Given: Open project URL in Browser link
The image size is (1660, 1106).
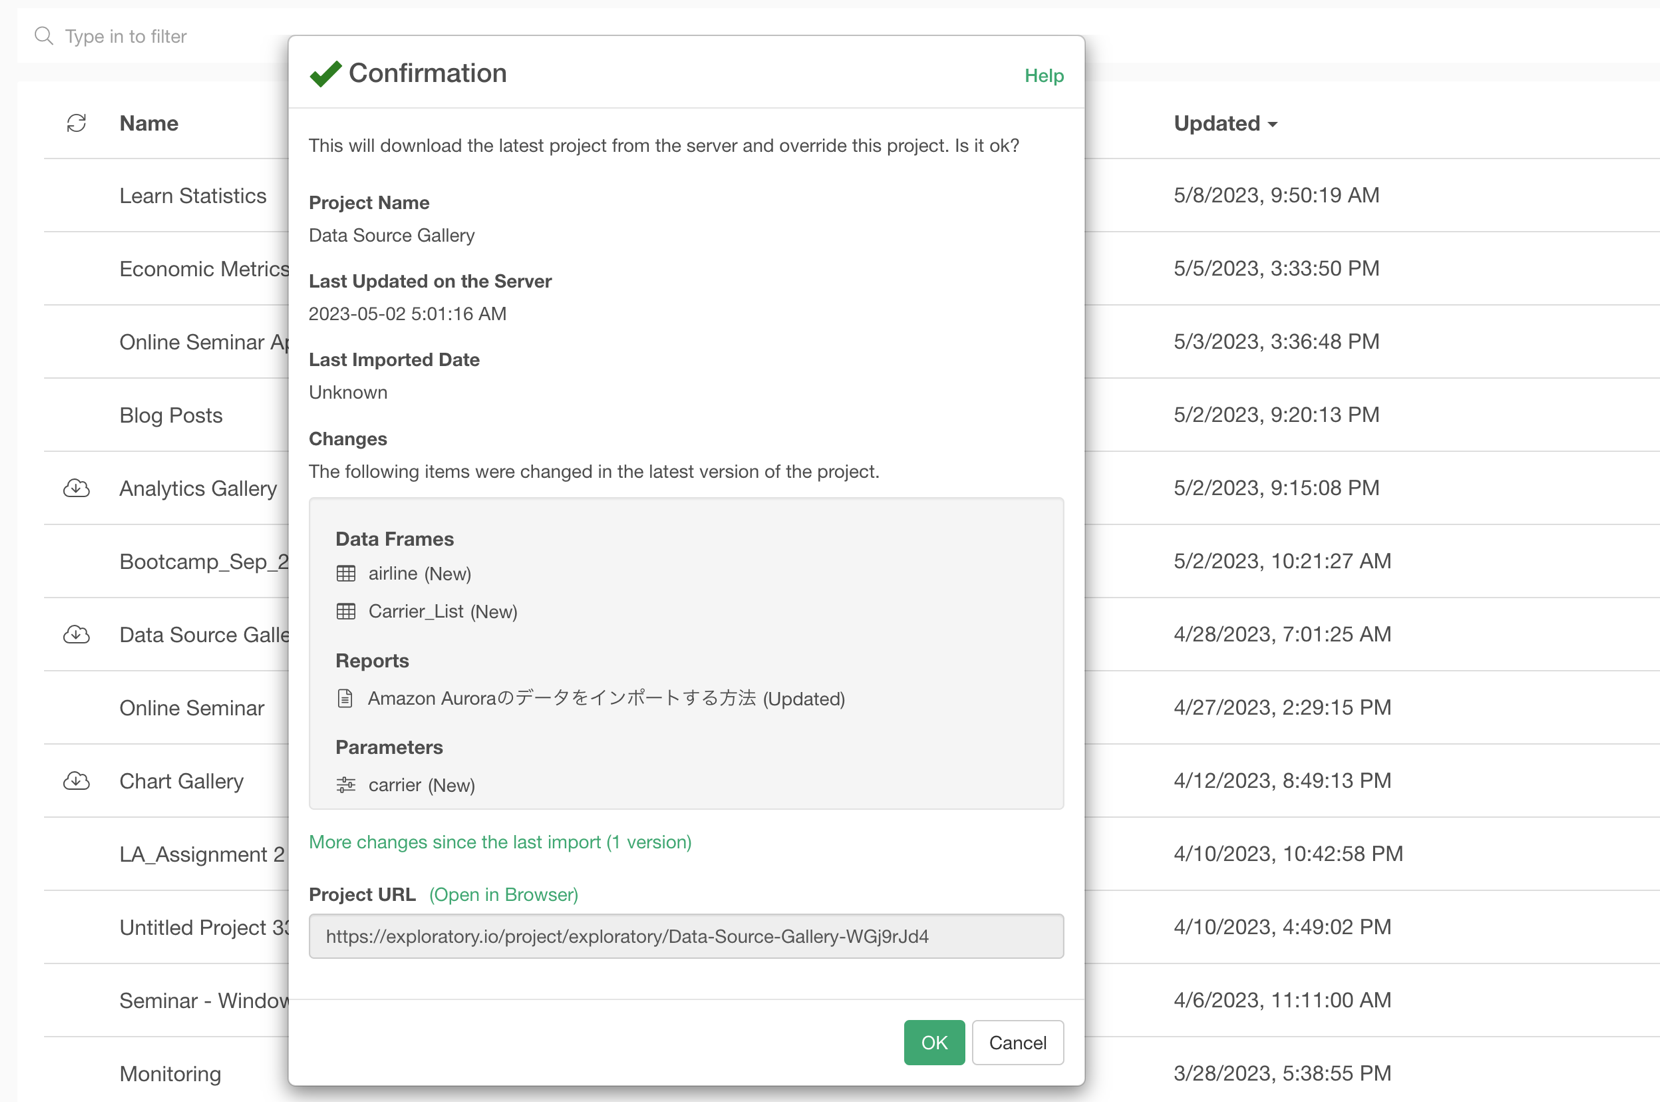Looking at the screenshot, I should tap(503, 894).
